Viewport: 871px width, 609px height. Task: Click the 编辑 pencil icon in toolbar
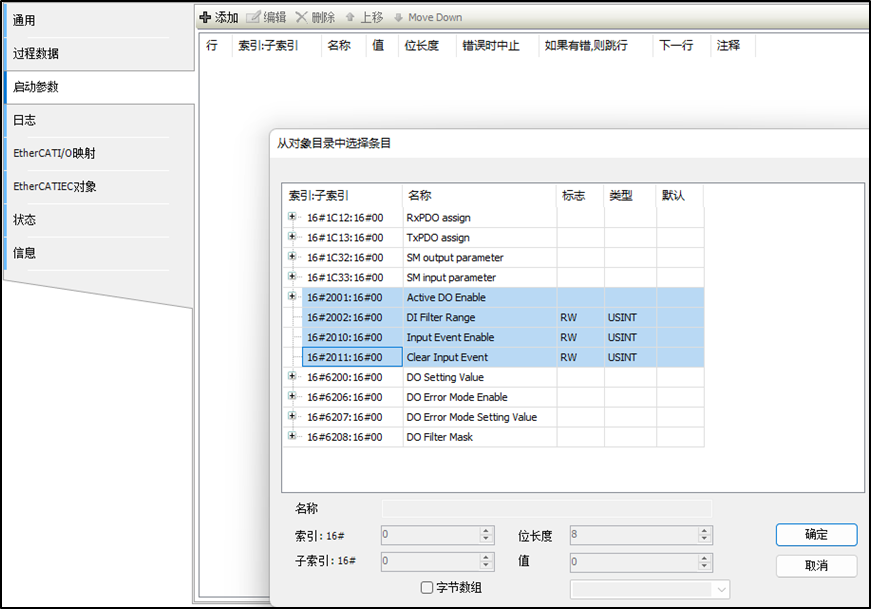pos(253,17)
